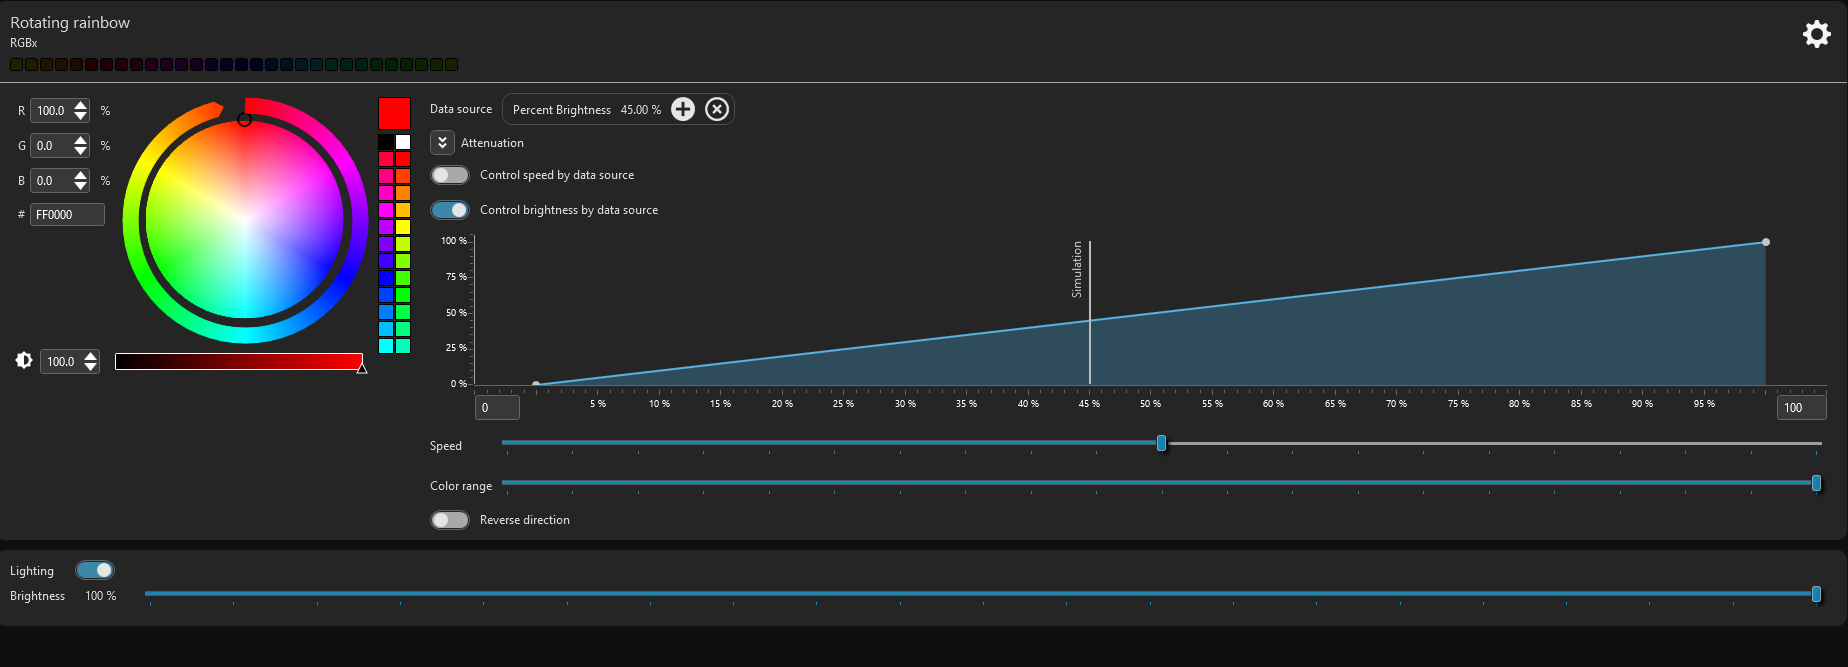The height and width of the screenshot is (667, 1848).
Task: Add a data source with plus icon
Action: click(x=683, y=110)
